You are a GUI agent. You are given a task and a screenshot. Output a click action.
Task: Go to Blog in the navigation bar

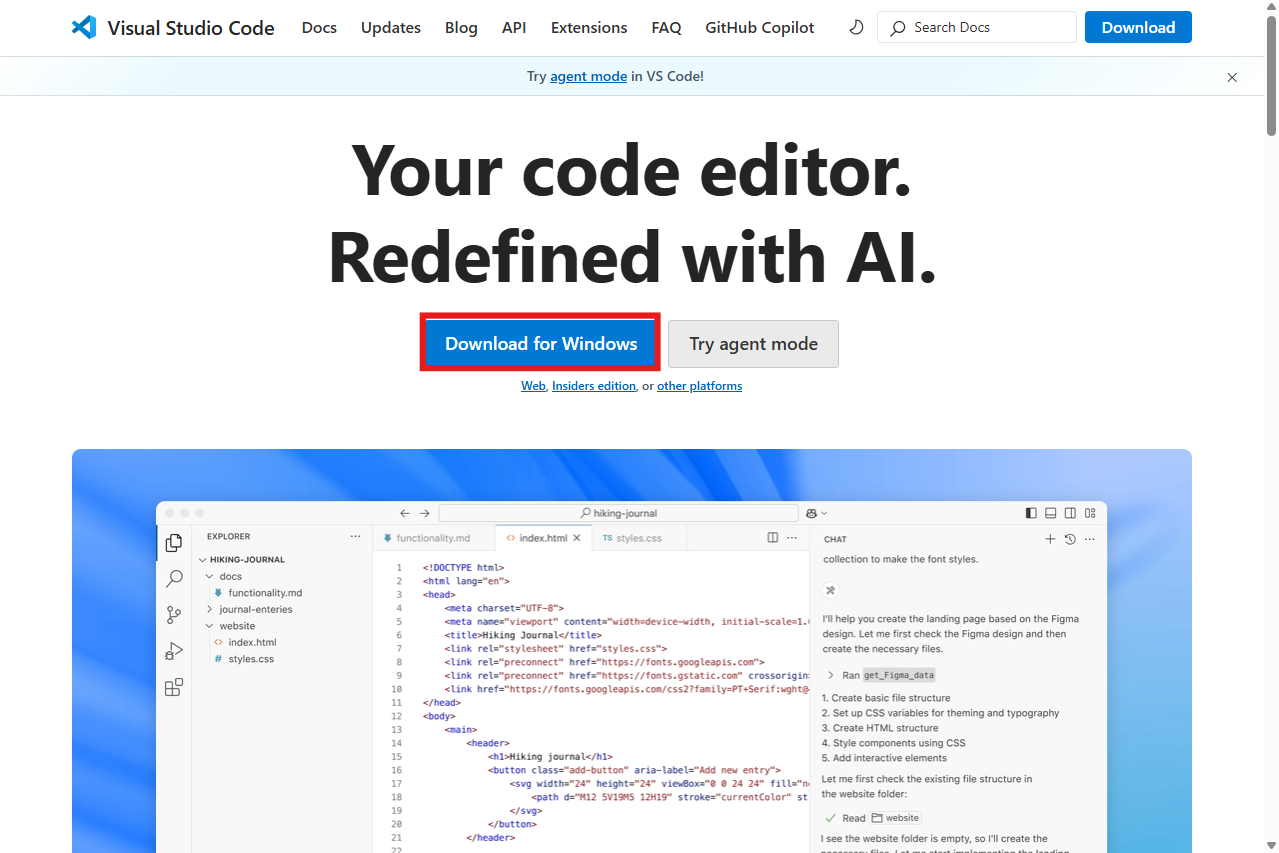(x=461, y=28)
